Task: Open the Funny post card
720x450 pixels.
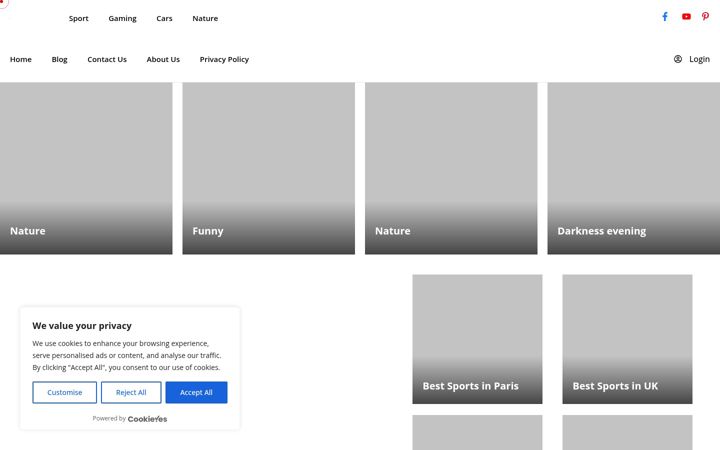Action: pos(269,169)
